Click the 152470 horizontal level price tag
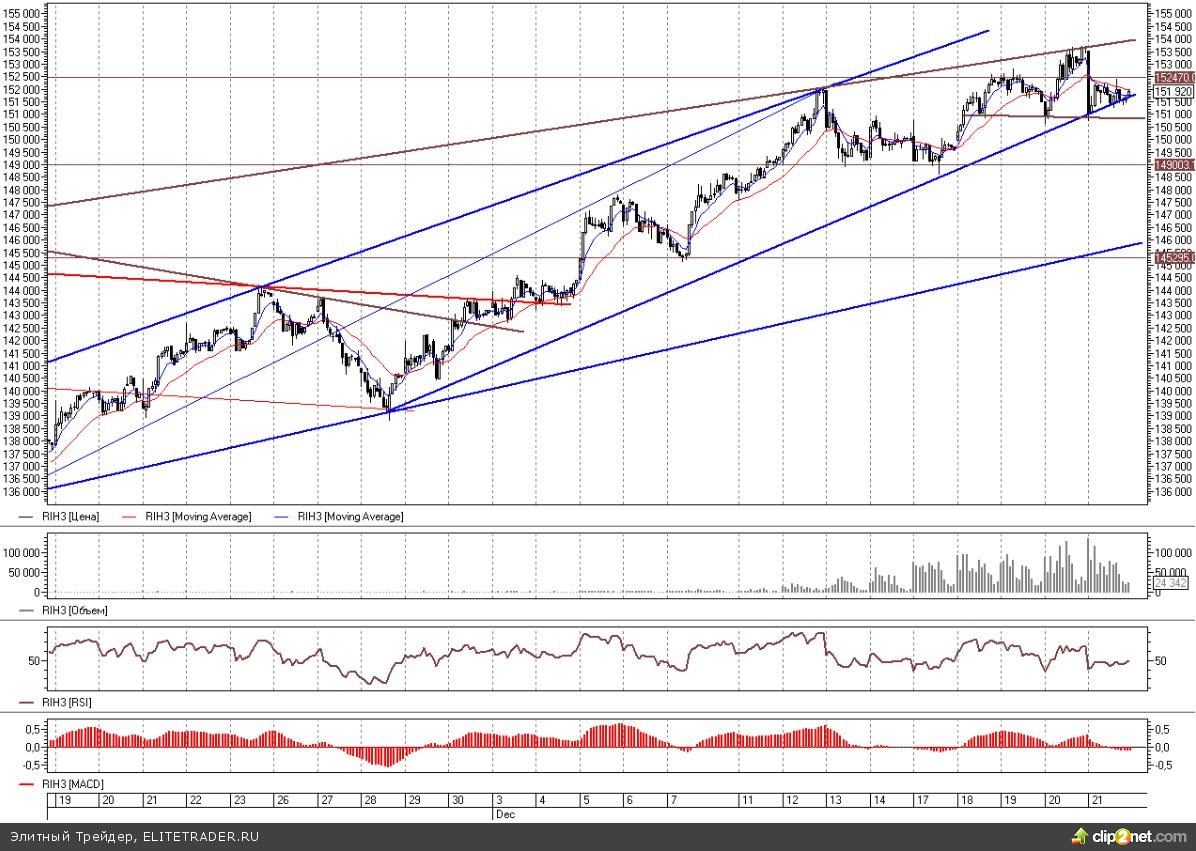Viewport: 1196px width, 851px height. tap(1173, 77)
